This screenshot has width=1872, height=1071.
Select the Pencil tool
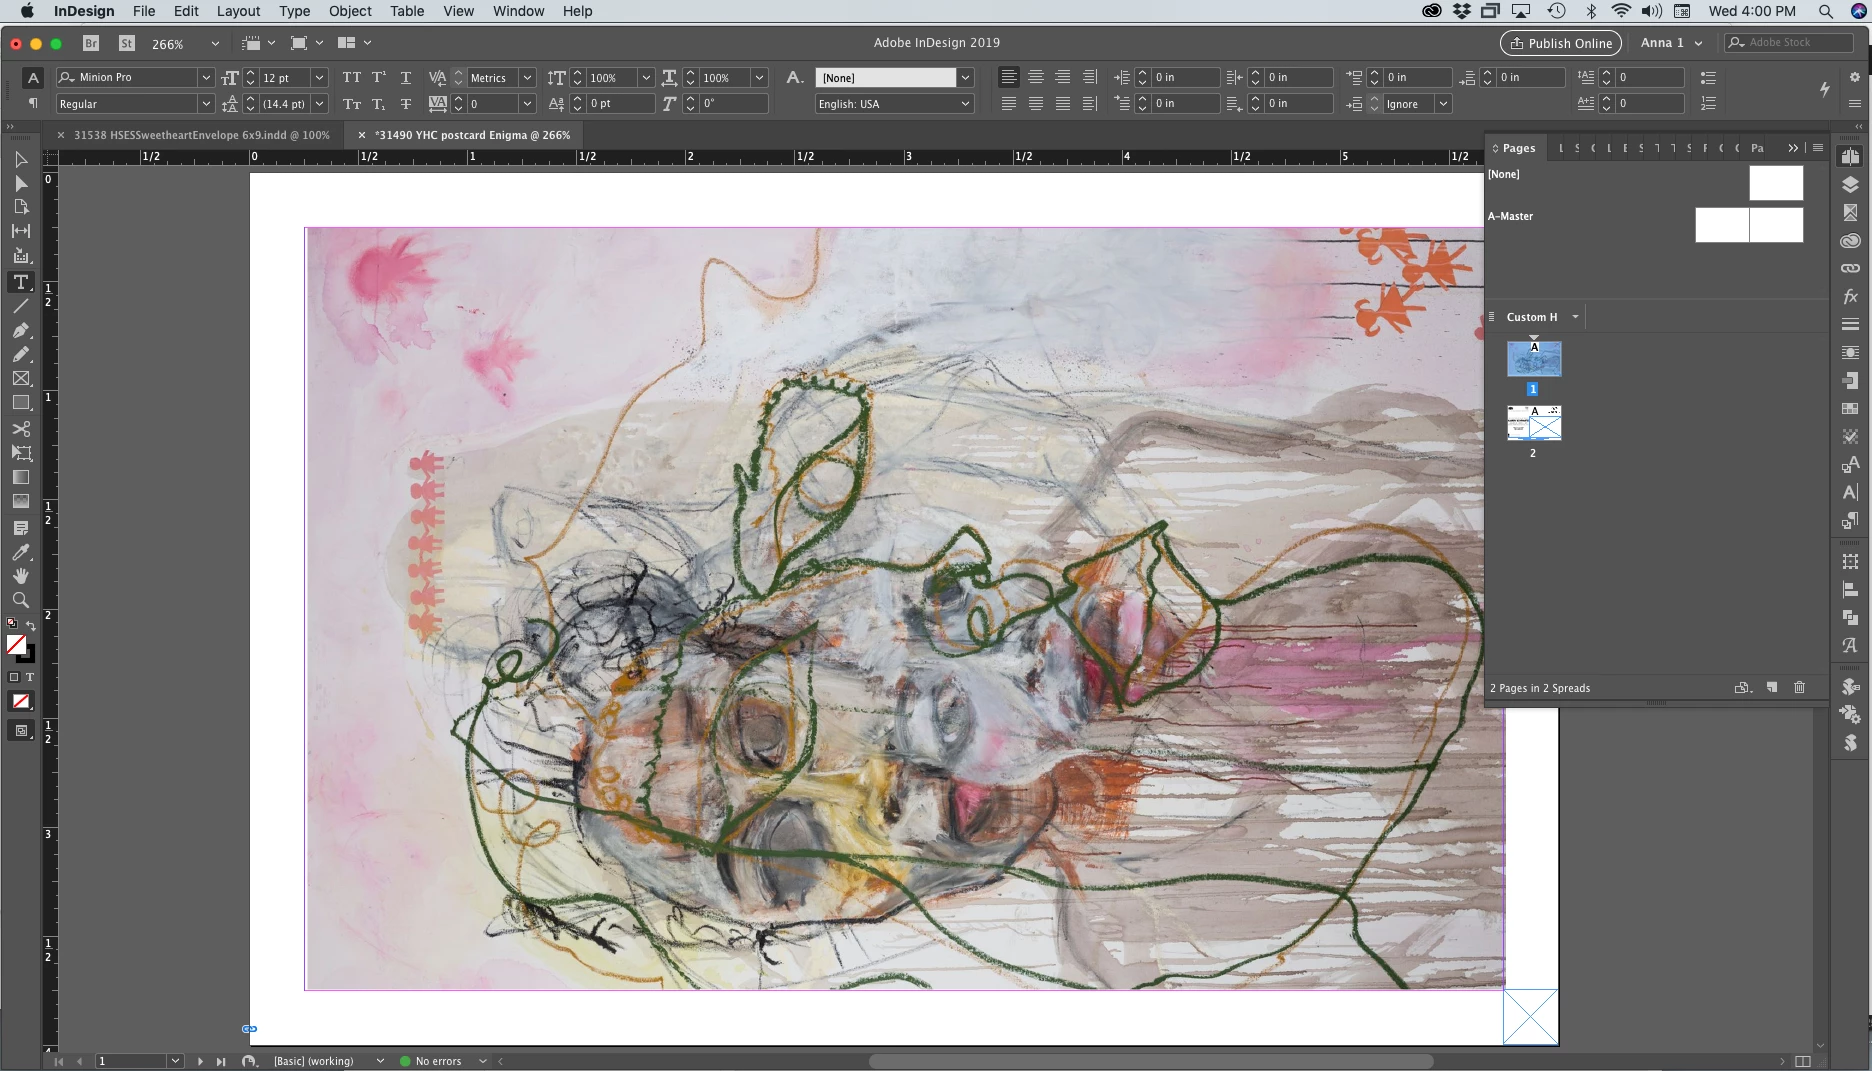click(x=20, y=354)
